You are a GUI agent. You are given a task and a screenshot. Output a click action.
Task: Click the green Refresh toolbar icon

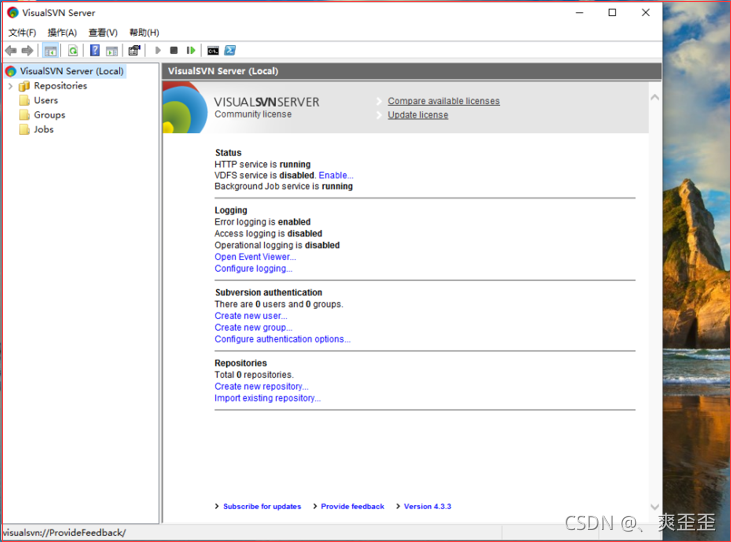[x=73, y=50]
